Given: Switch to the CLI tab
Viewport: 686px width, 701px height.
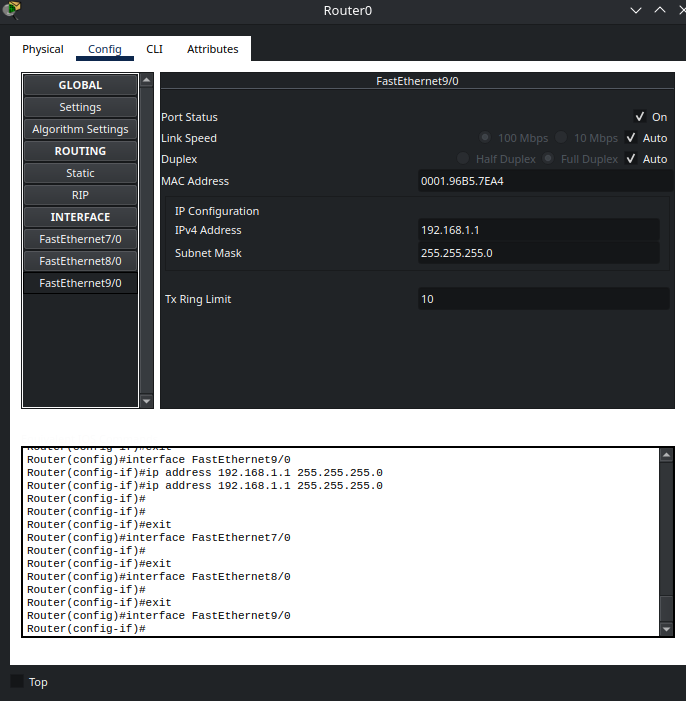Looking at the screenshot, I should coord(154,49).
